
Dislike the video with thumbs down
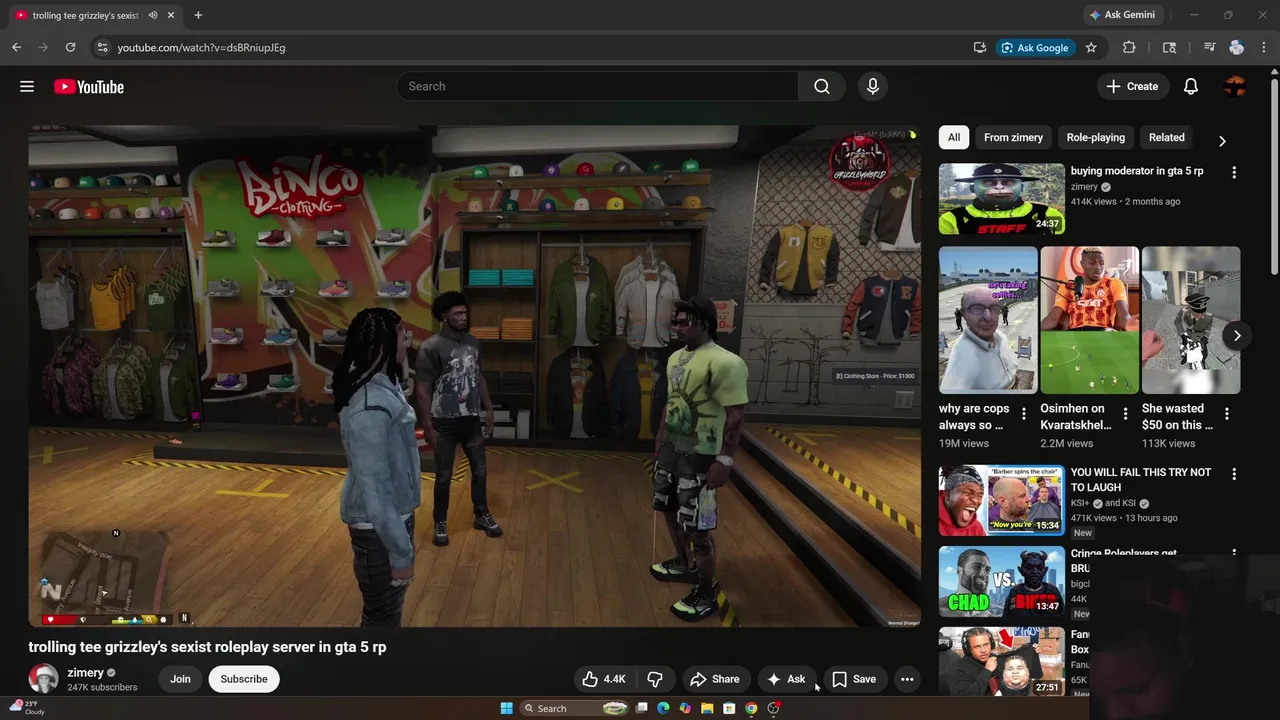coord(655,679)
